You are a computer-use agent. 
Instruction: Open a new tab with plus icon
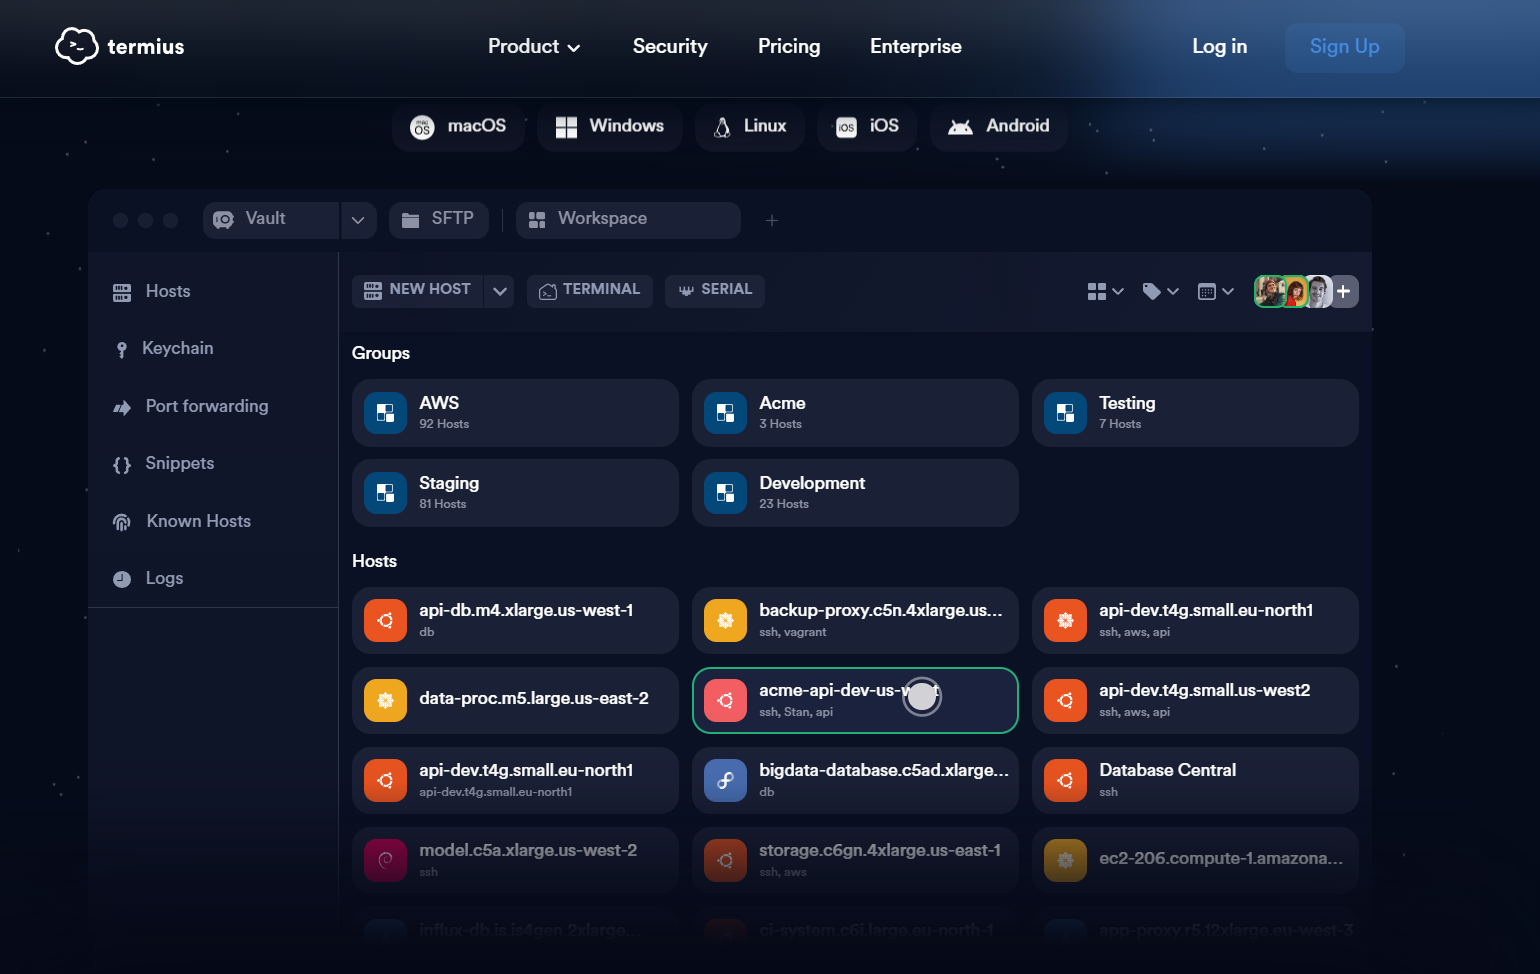tap(772, 220)
